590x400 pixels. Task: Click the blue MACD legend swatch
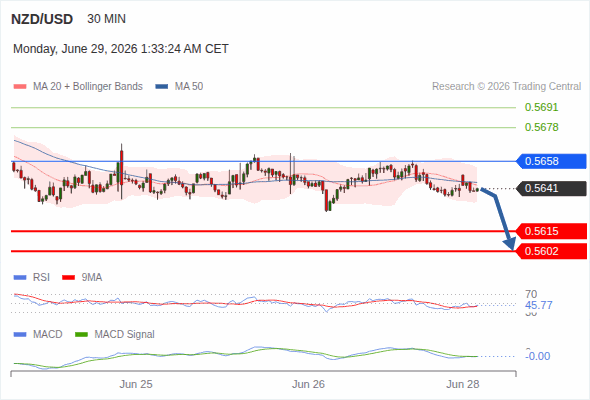20,335
